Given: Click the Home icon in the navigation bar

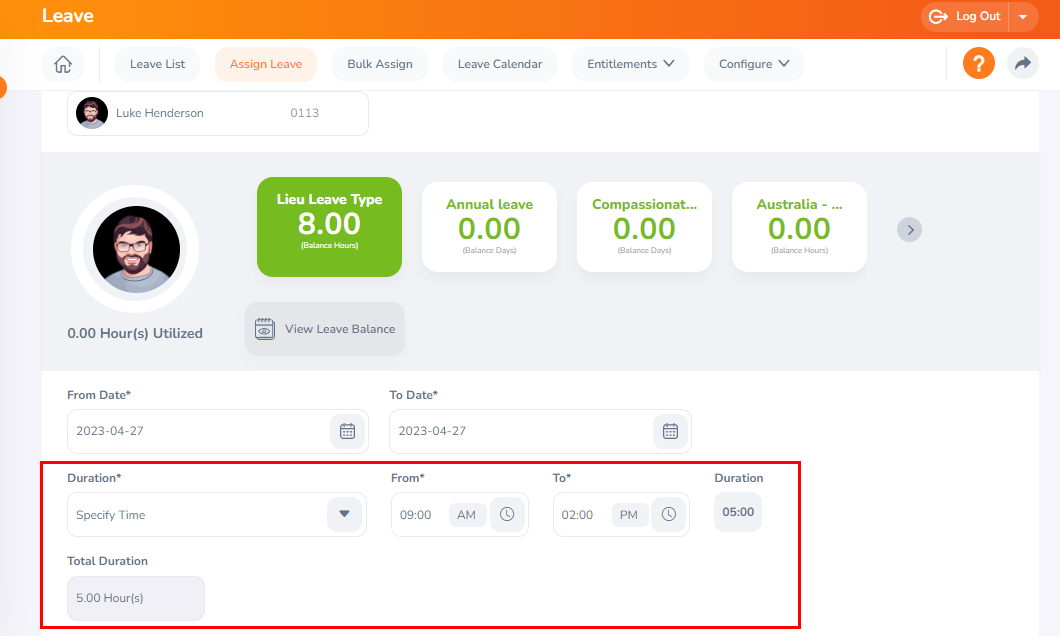Looking at the screenshot, I should pos(62,63).
